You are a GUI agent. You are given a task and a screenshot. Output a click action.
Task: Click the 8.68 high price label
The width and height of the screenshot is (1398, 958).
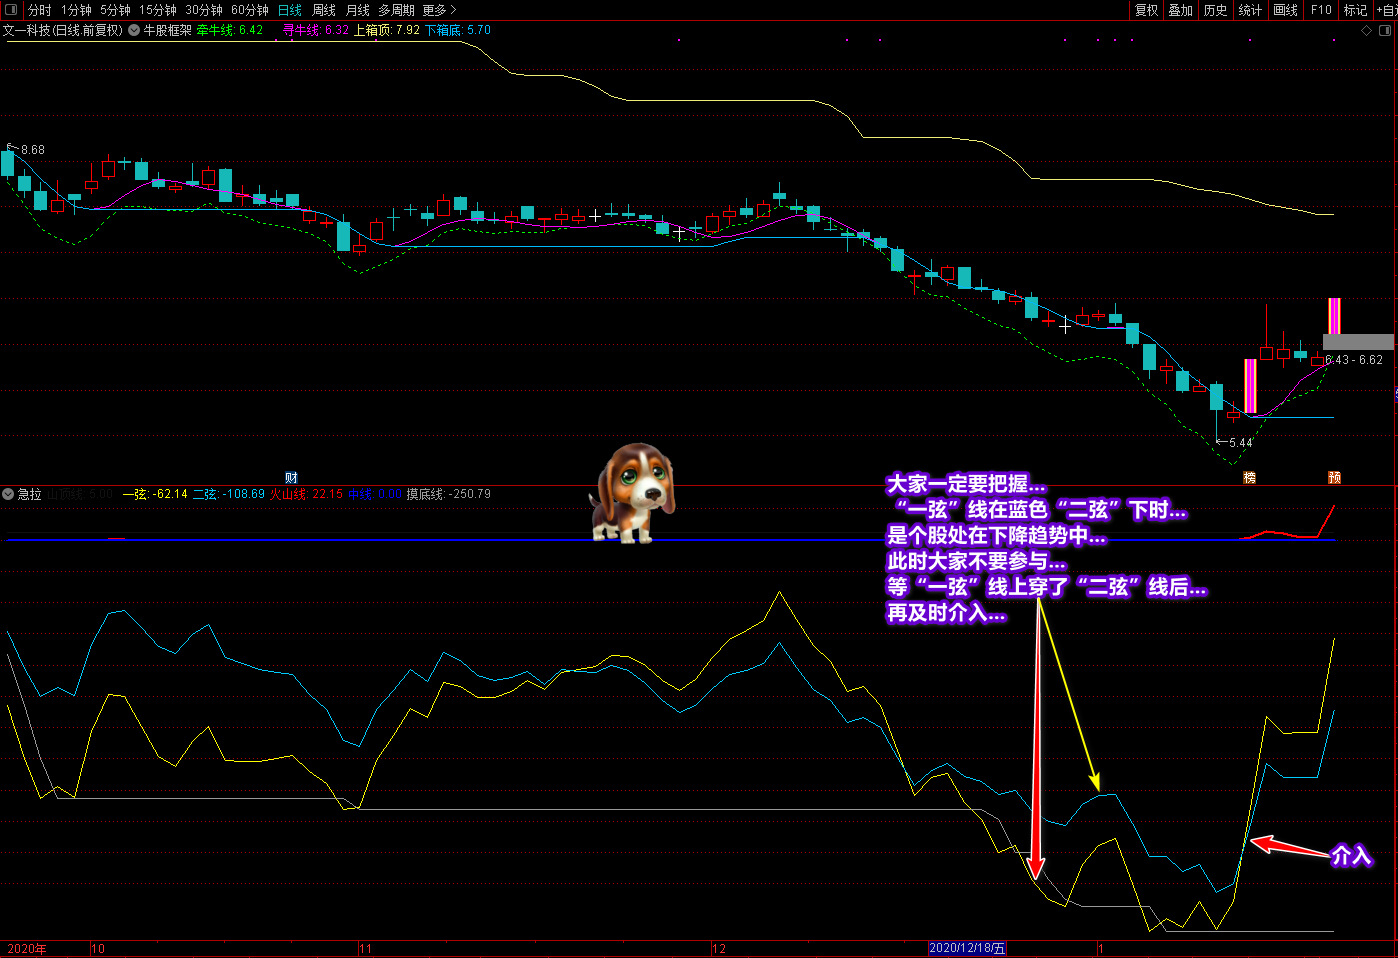33,150
